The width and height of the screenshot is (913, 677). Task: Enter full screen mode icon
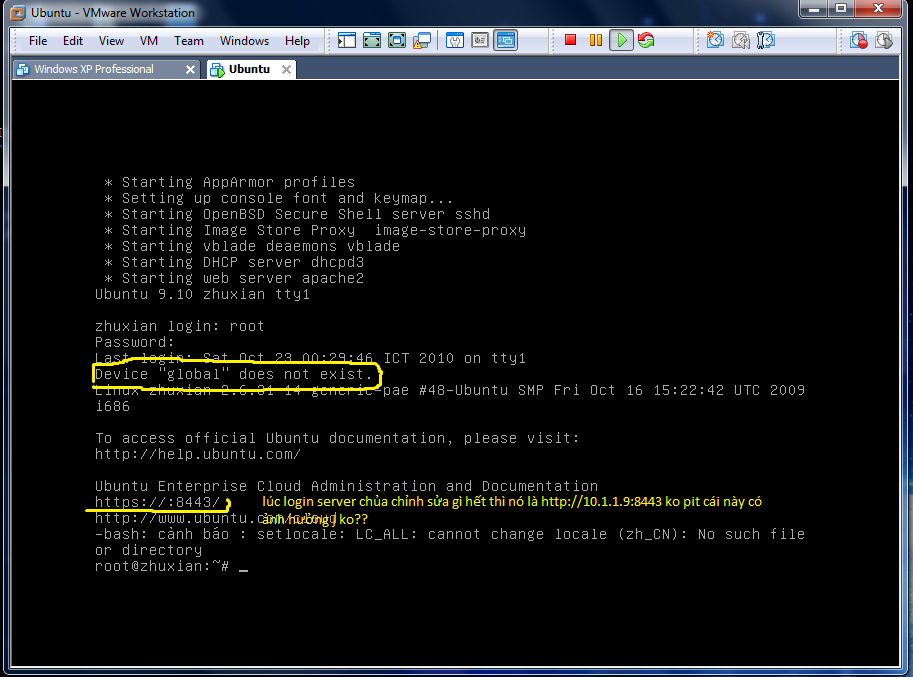[x=397, y=40]
